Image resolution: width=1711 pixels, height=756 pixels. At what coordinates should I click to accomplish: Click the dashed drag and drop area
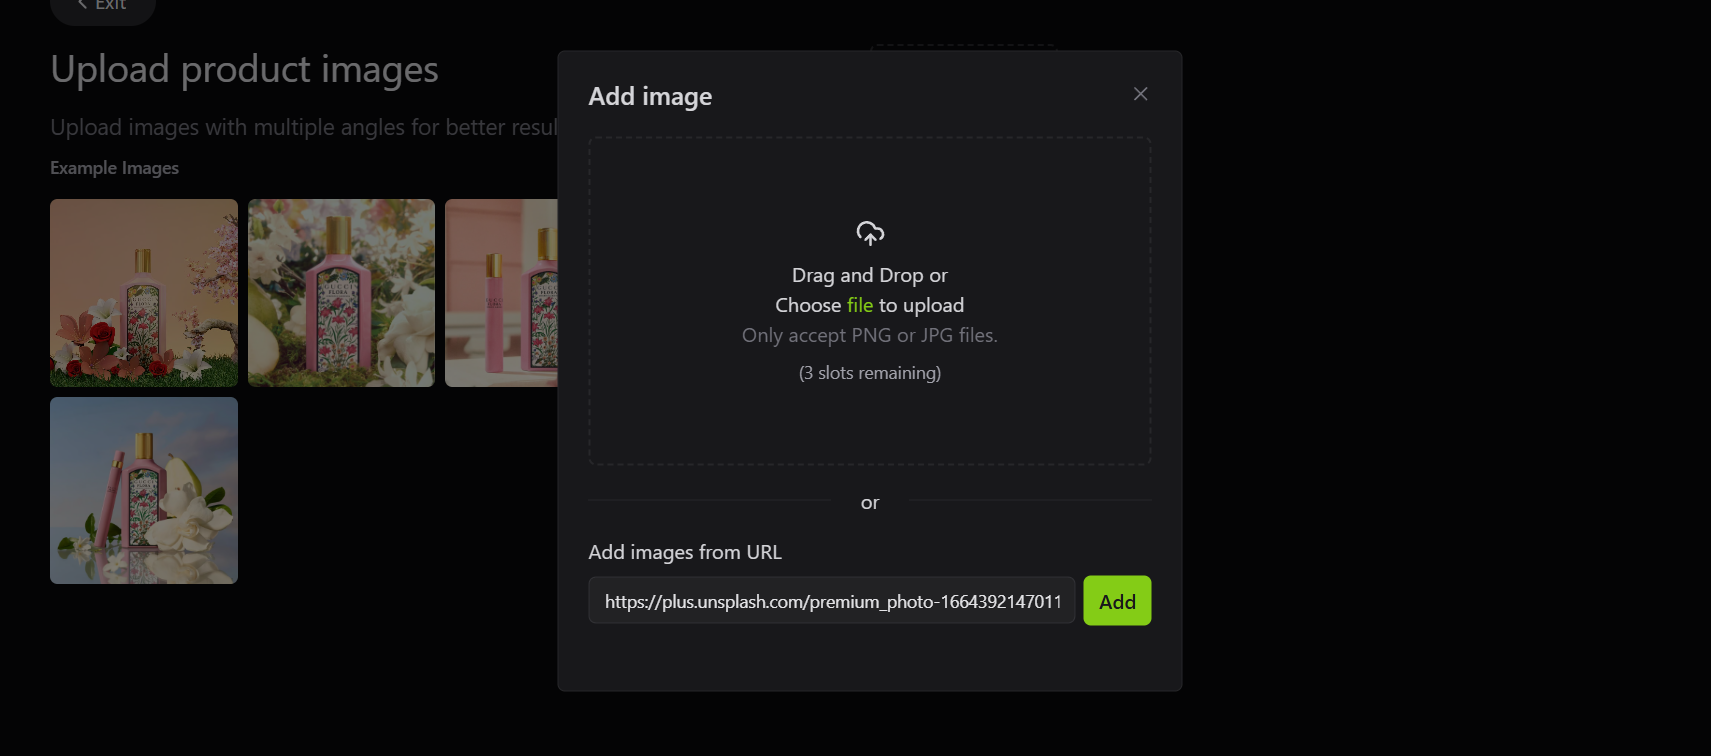tap(870, 301)
